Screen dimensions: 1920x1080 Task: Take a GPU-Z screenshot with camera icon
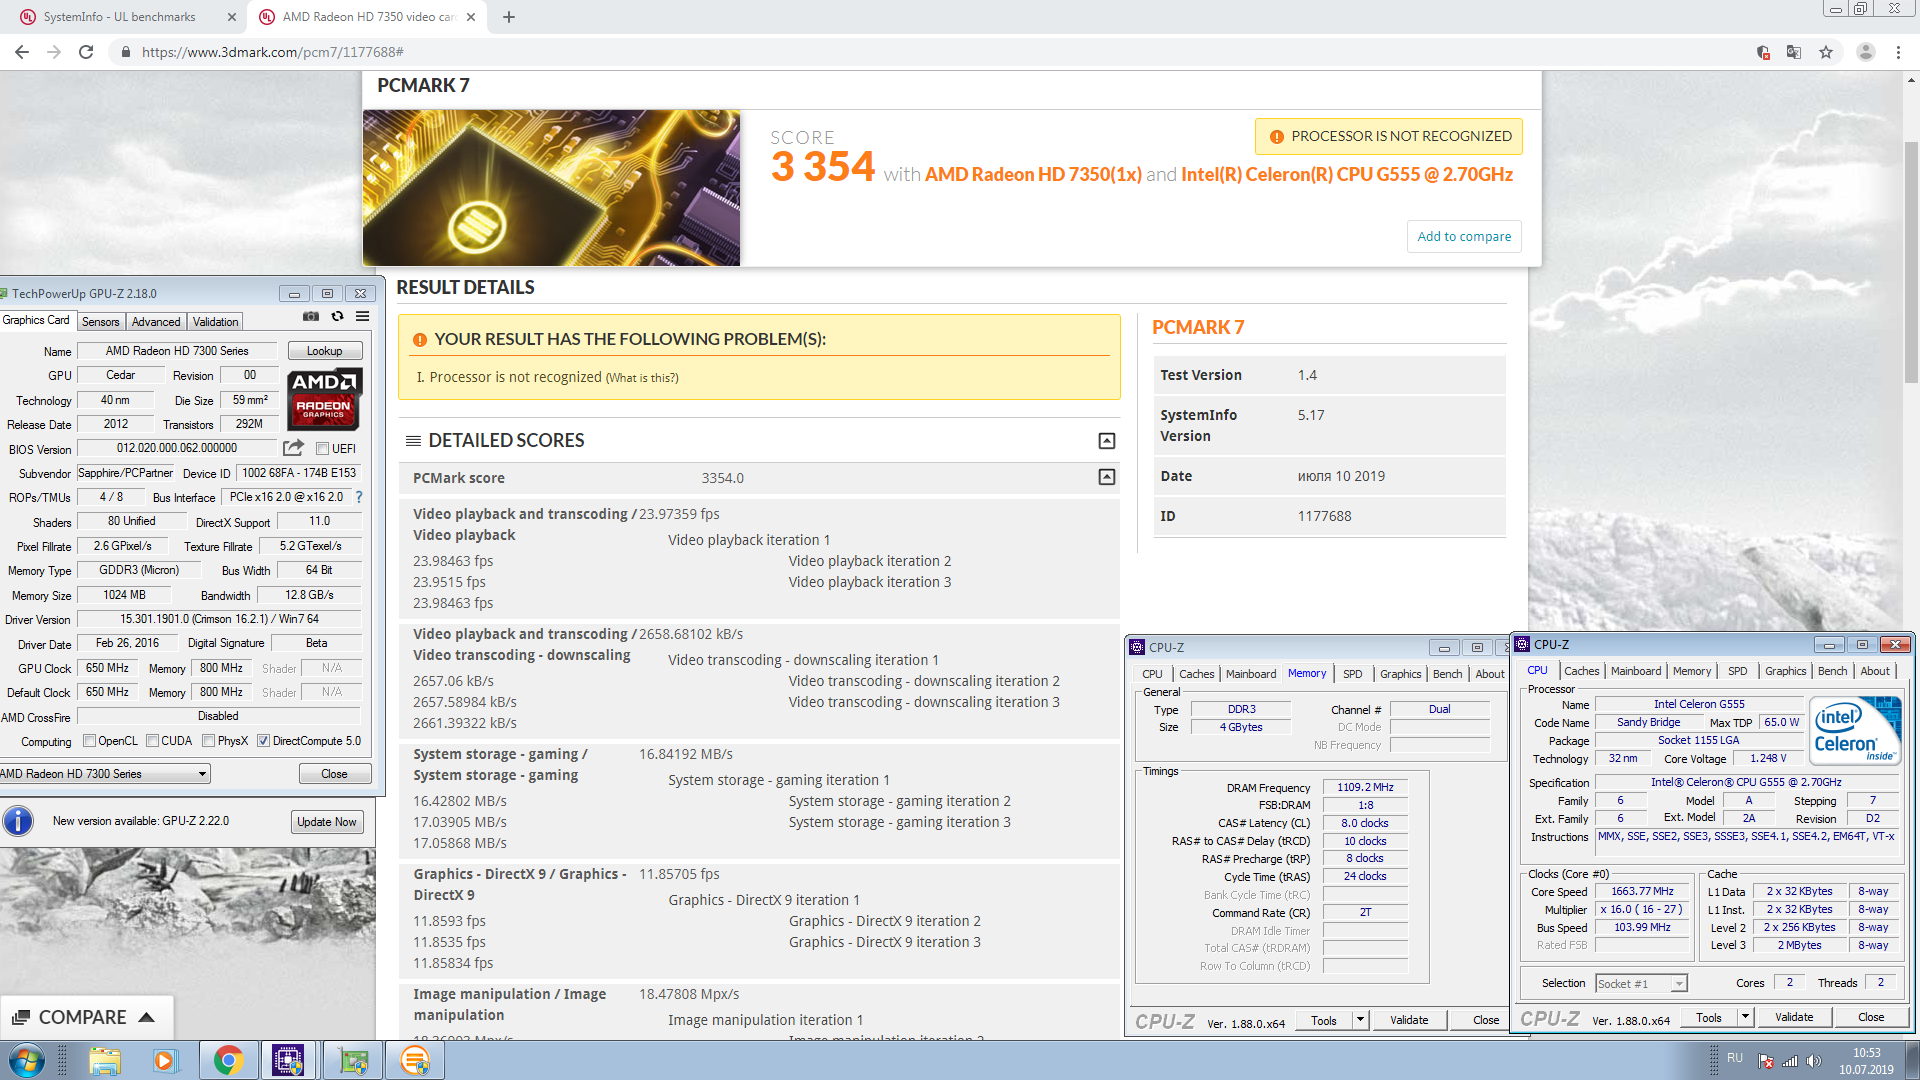pyautogui.click(x=311, y=317)
